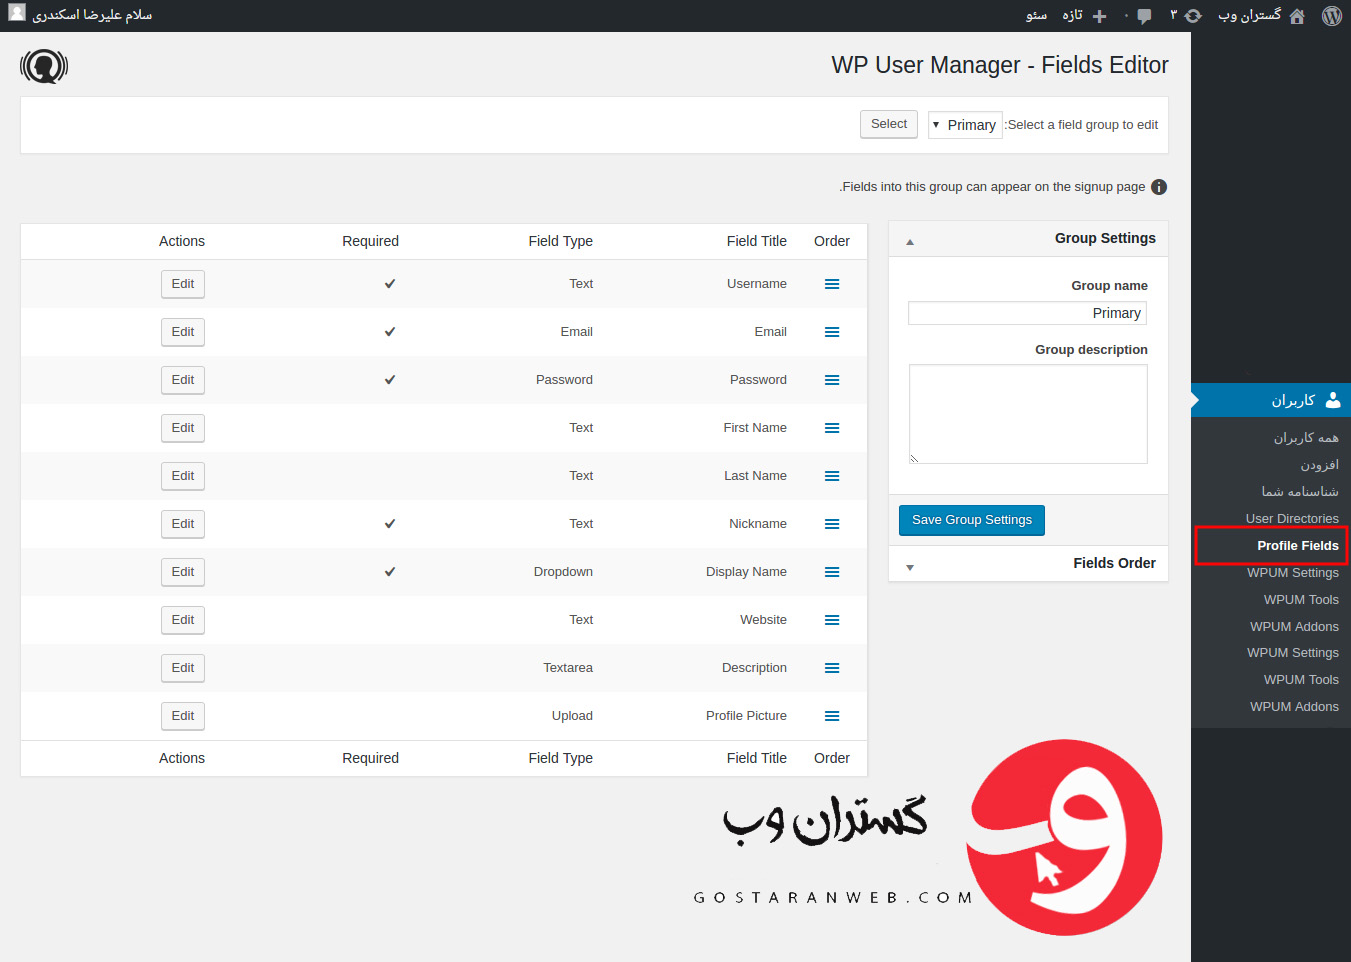Screen dimensions: 1351x962
Task: Expand the Fields Order panel arrow
Action: click(x=910, y=567)
